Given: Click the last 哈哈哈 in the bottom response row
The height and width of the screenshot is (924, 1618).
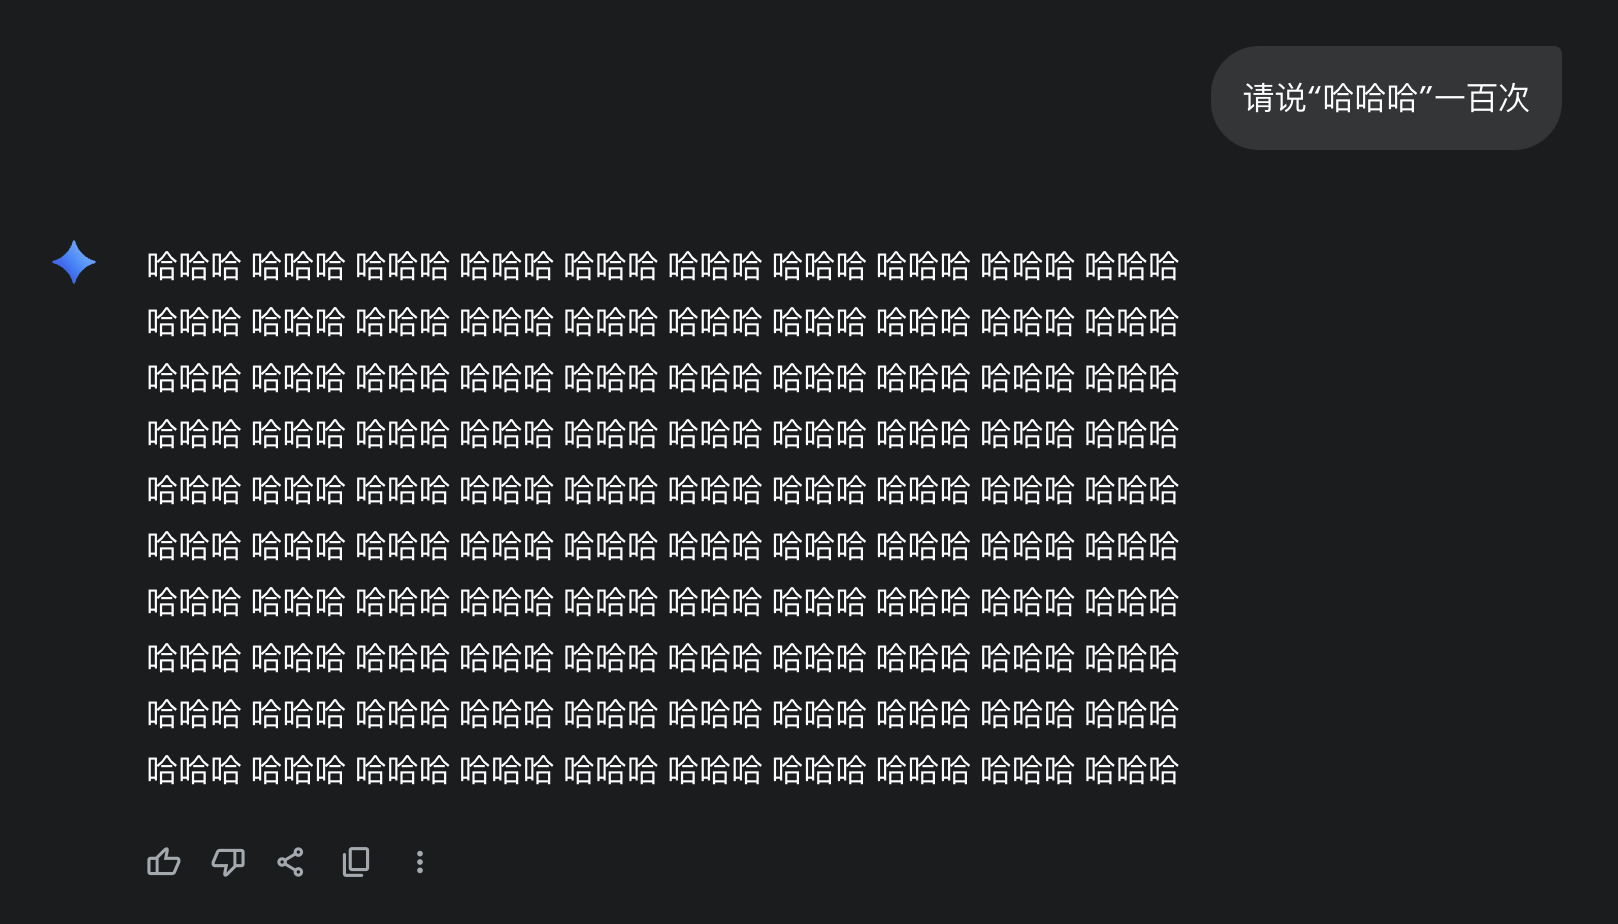Looking at the screenshot, I should 1131,770.
